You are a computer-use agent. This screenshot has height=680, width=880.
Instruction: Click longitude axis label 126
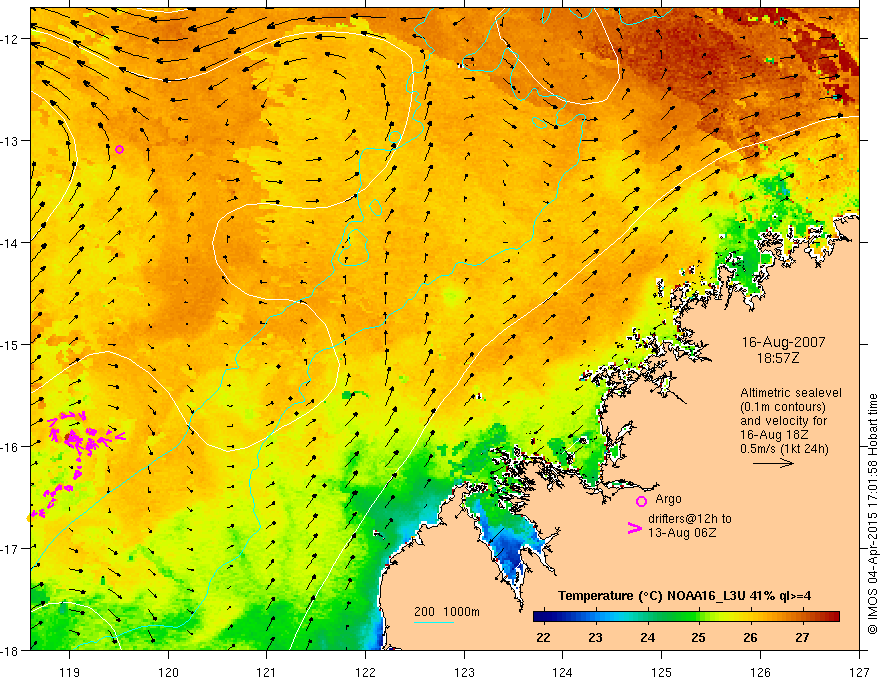(x=760, y=672)
